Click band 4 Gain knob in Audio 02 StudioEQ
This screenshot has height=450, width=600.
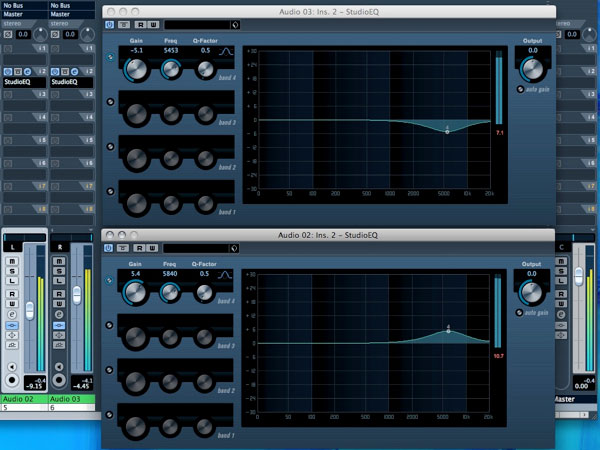click(x=135, y=292)
